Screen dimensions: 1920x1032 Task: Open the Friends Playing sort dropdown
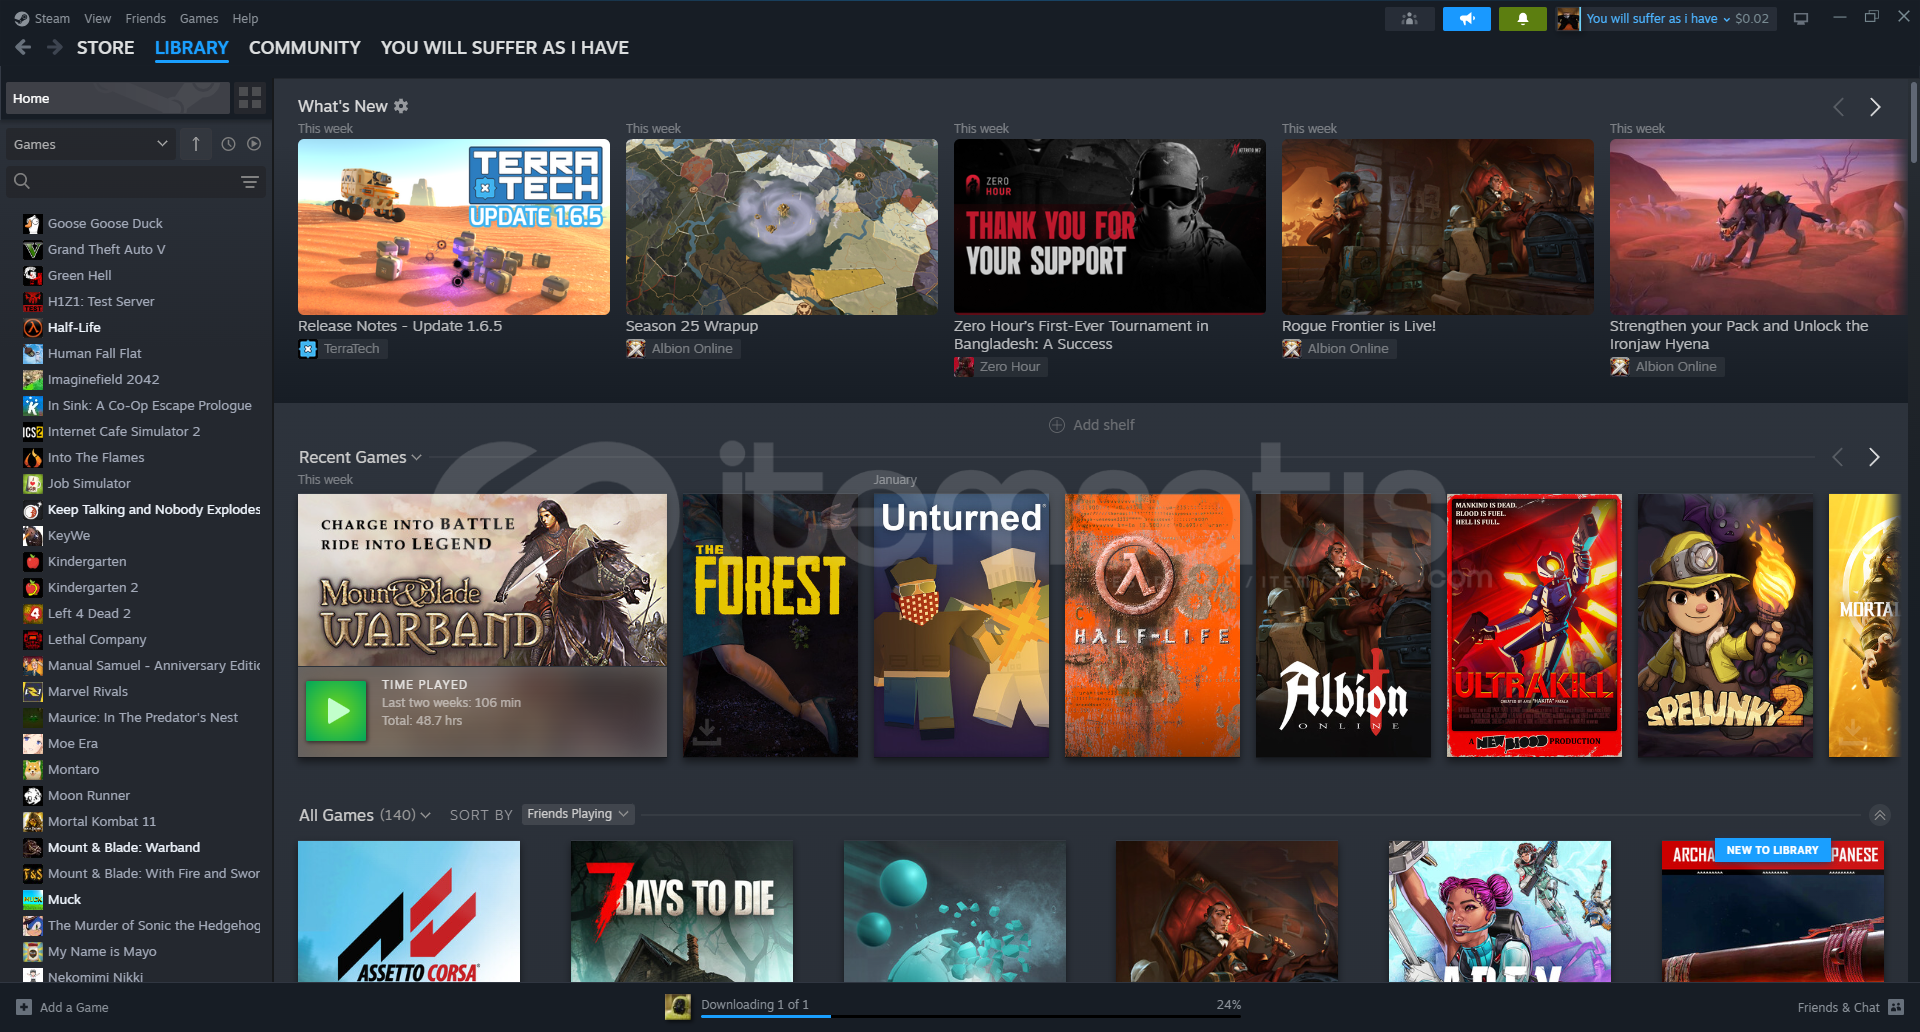tap(578, 814)
